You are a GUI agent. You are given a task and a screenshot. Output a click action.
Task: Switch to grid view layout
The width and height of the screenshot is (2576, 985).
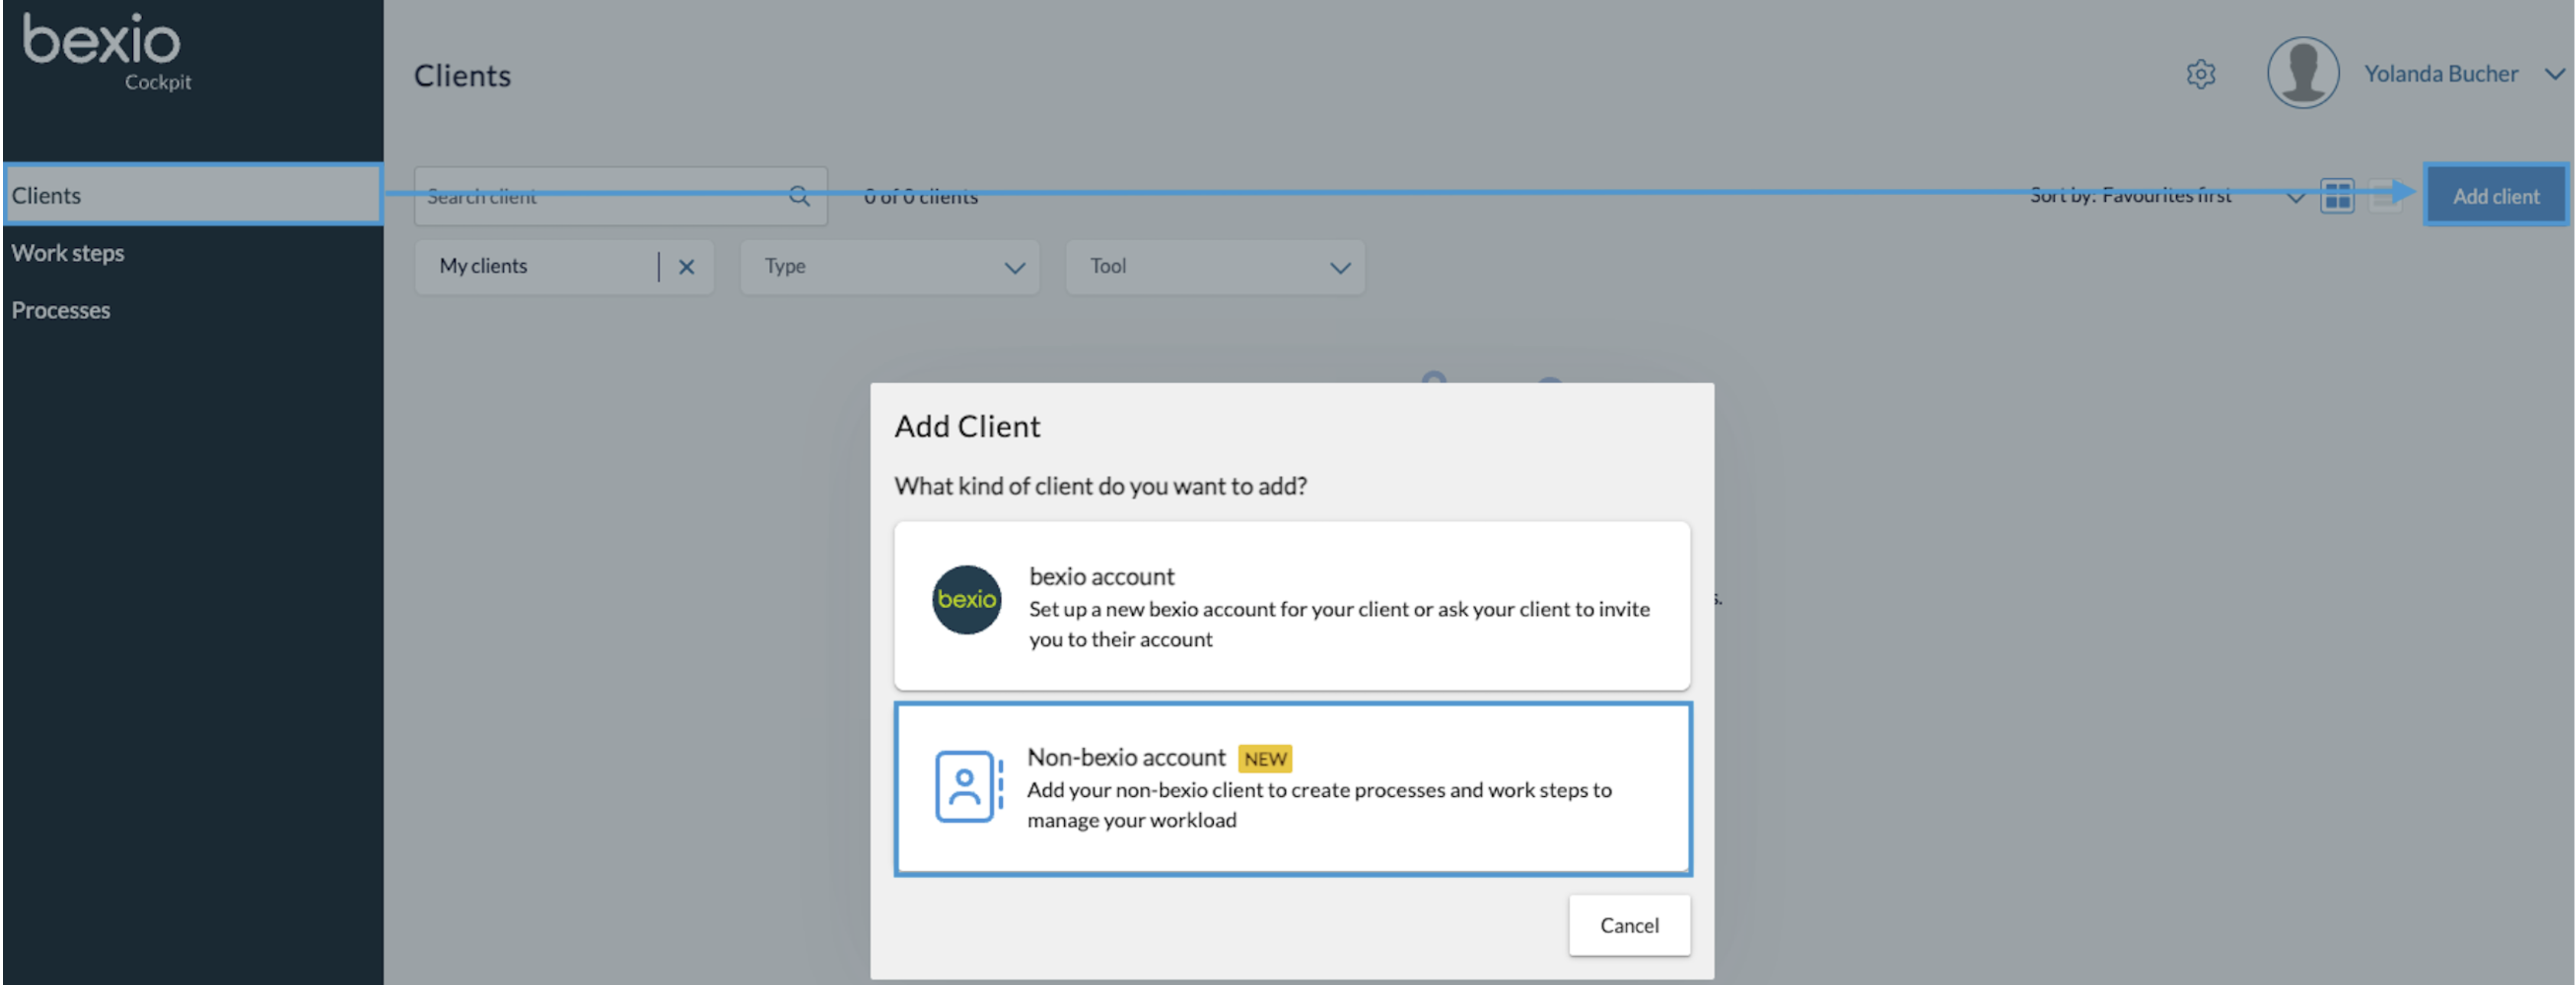[2339, 195]
